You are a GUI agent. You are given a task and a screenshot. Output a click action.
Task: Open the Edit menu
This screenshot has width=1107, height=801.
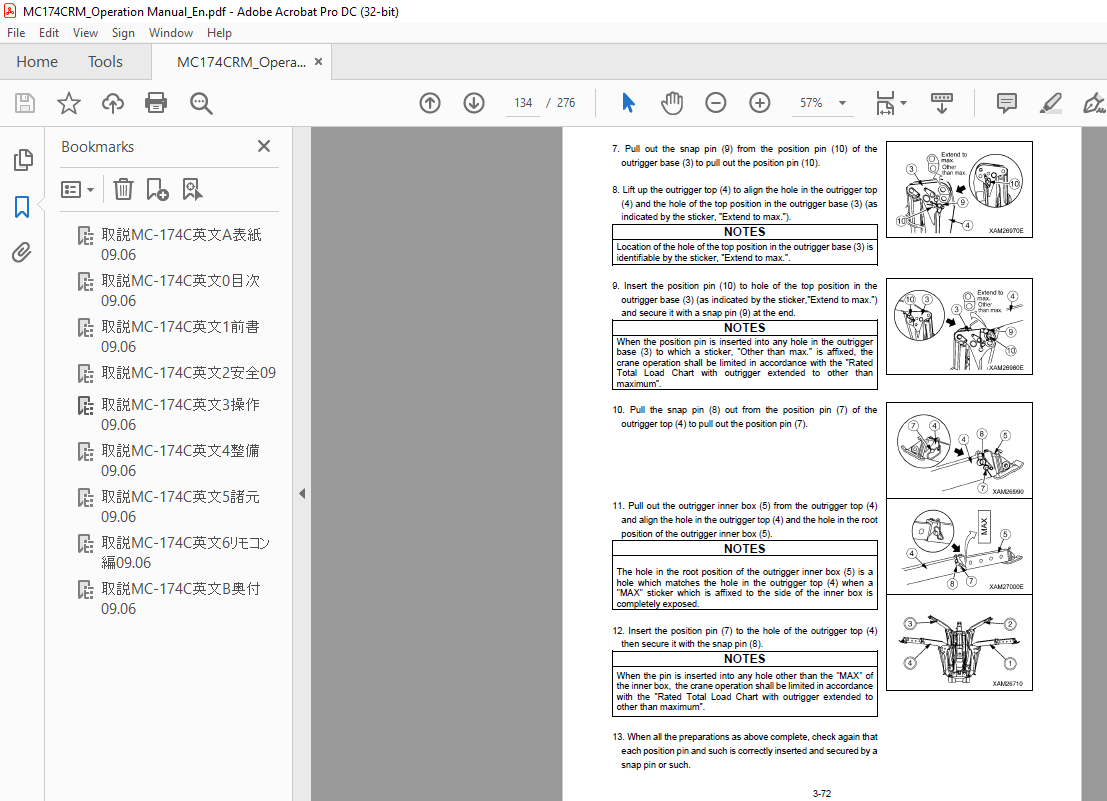point(49,32)
